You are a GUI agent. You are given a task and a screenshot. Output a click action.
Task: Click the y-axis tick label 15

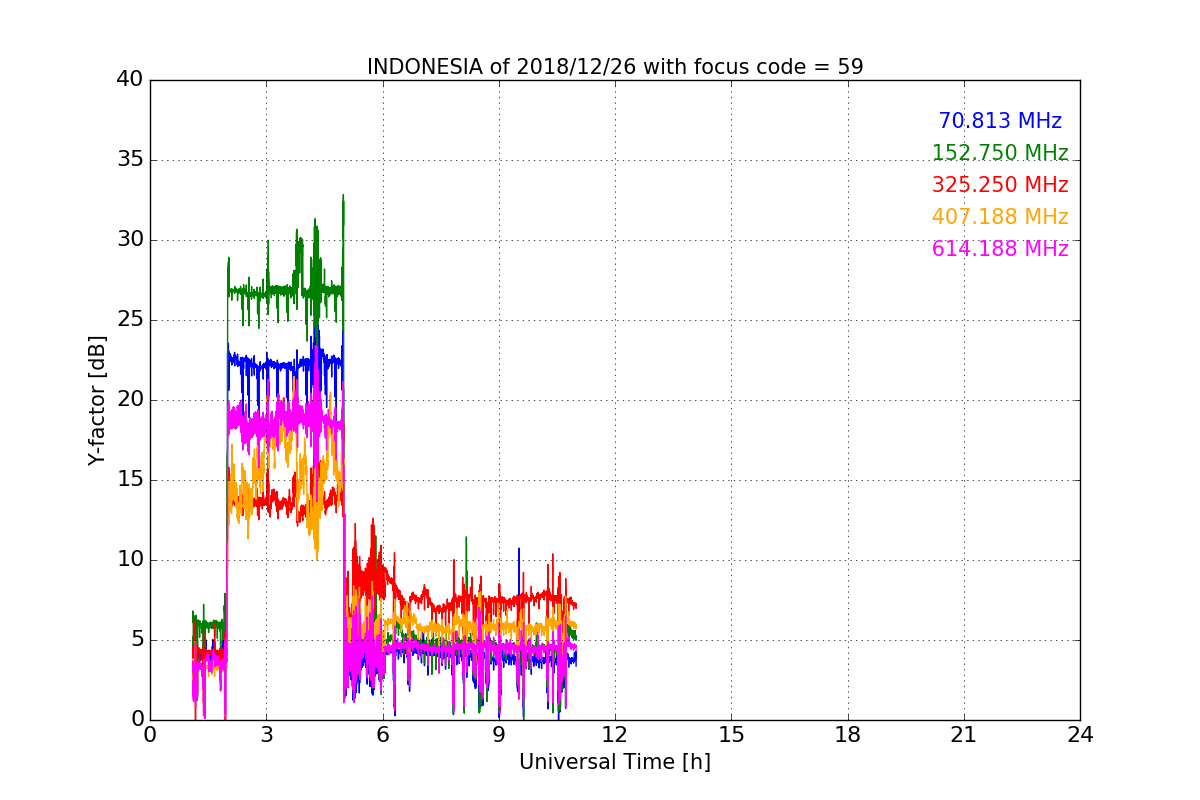[130, 480]
